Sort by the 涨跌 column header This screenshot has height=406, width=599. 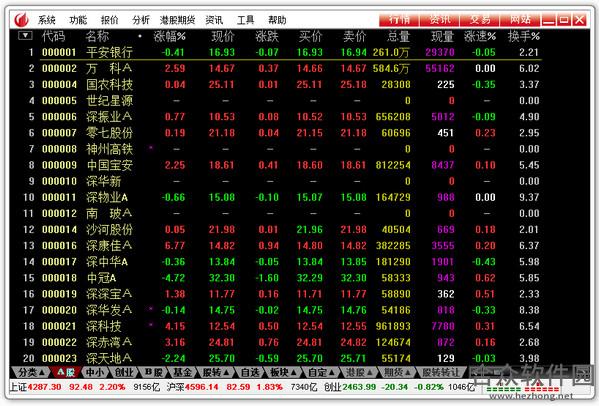(x=267, y=36)
